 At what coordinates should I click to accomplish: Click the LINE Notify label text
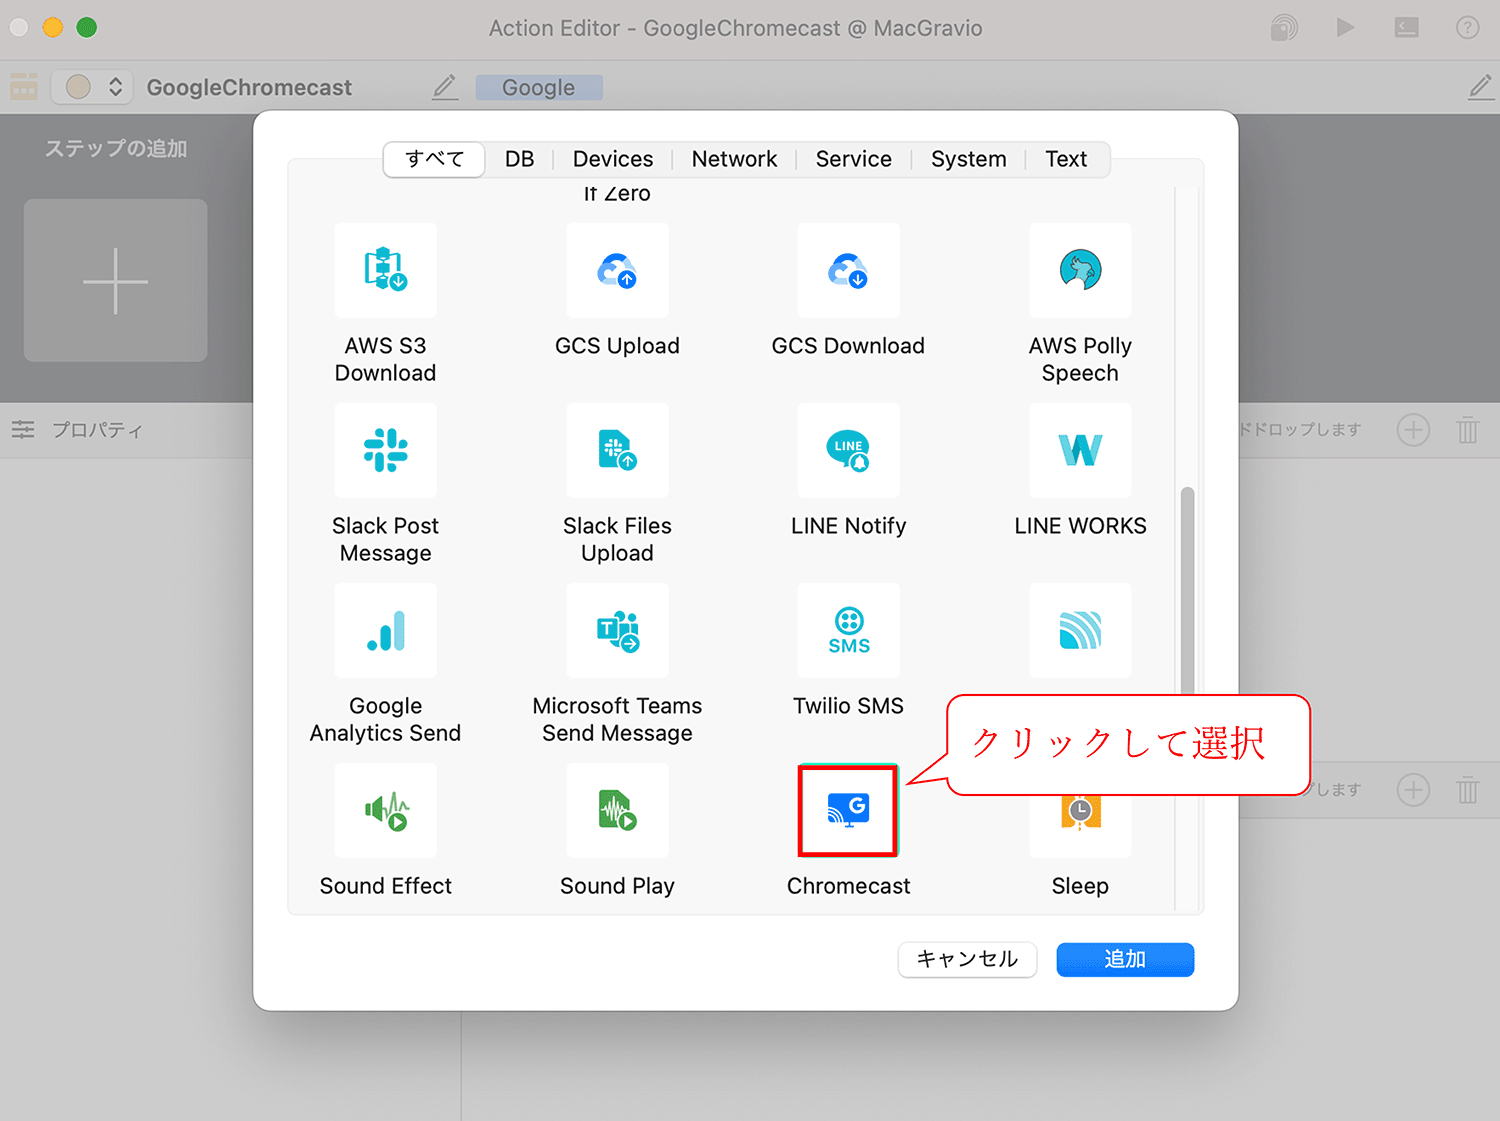tap(848, 526)
